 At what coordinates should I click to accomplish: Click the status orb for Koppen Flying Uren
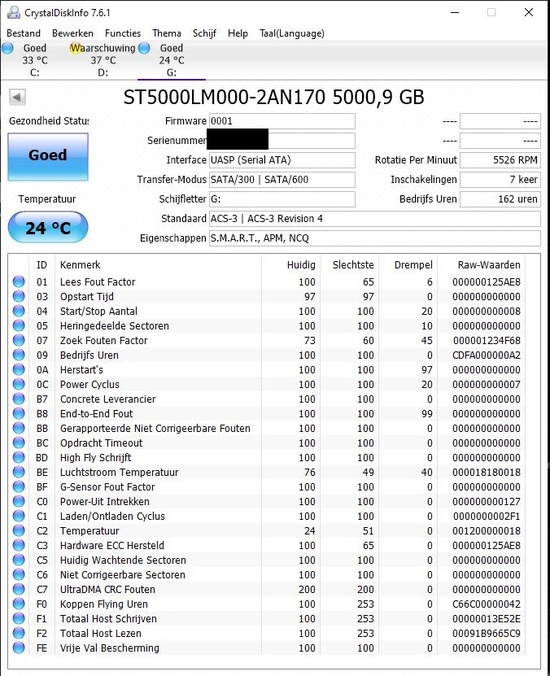[19, 604]
